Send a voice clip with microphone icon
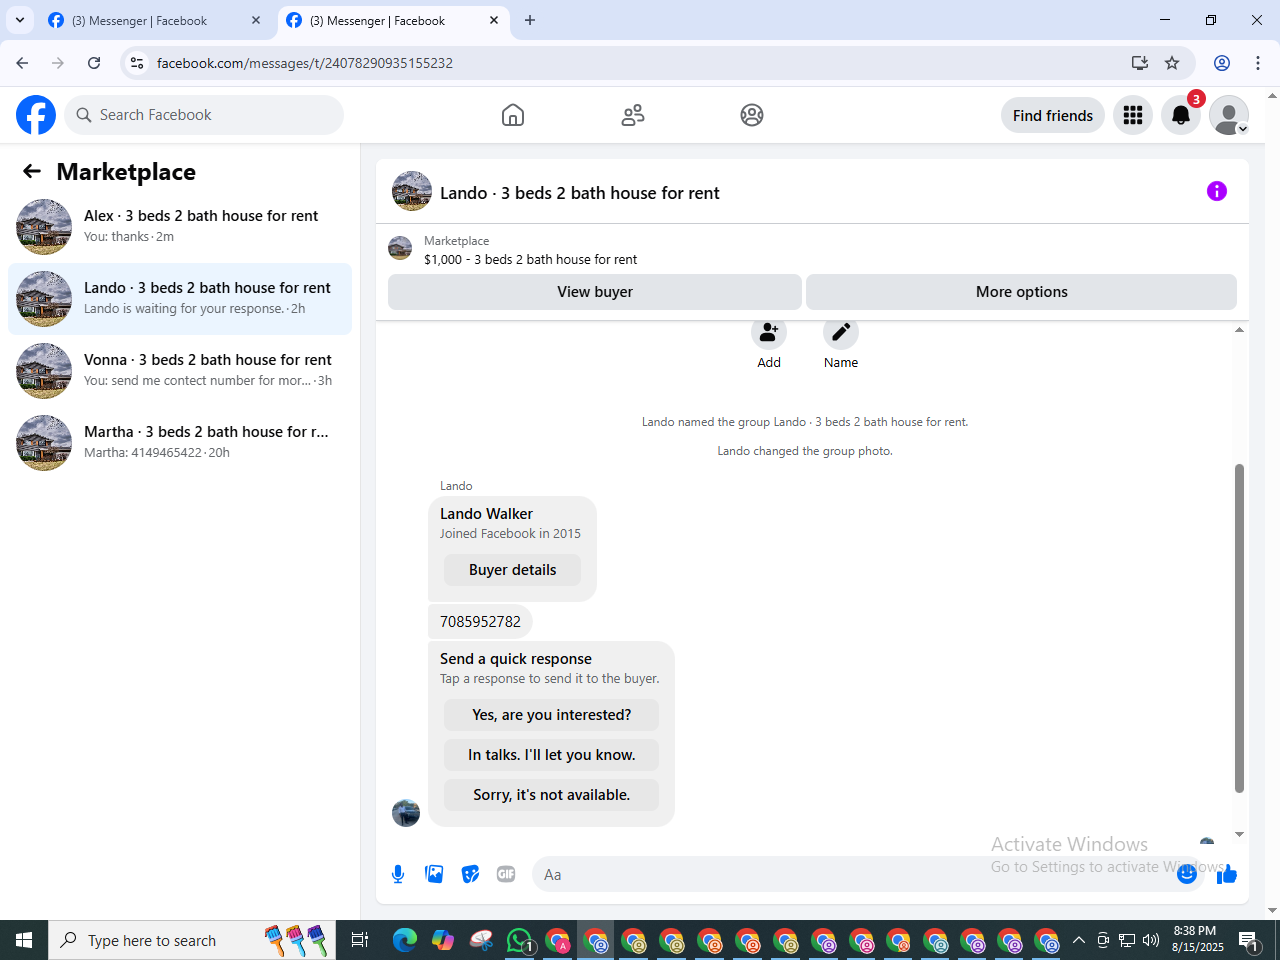The image size is (1280, 960). pos(398,874)
